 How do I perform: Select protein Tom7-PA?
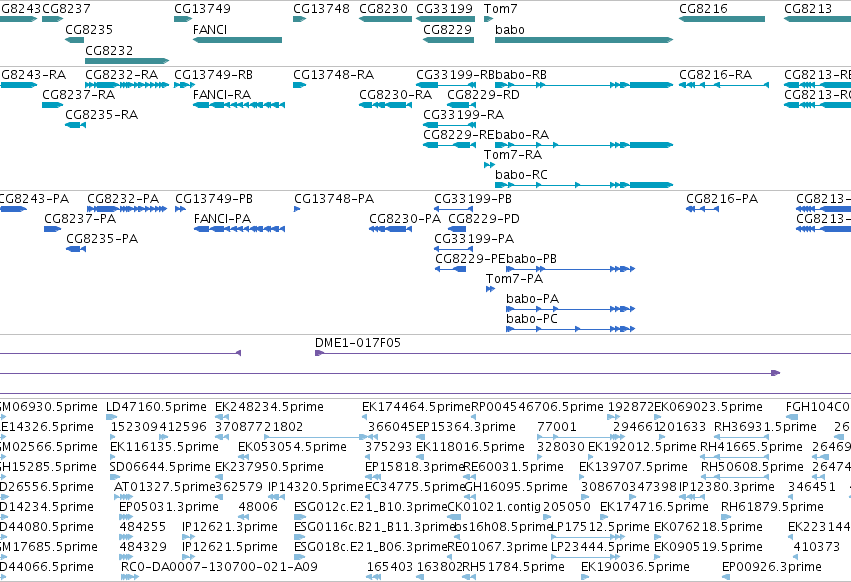[x=514, y=279]
